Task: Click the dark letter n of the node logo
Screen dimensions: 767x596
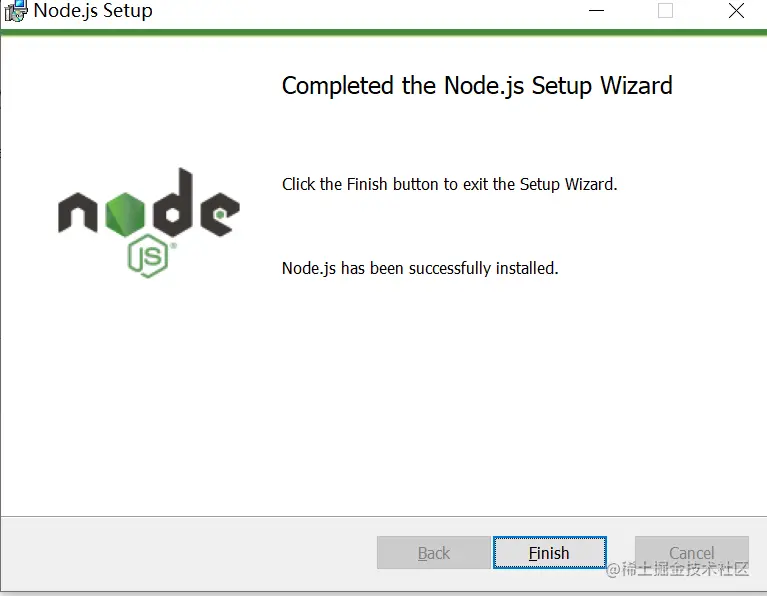Action: tap(78, 212)
